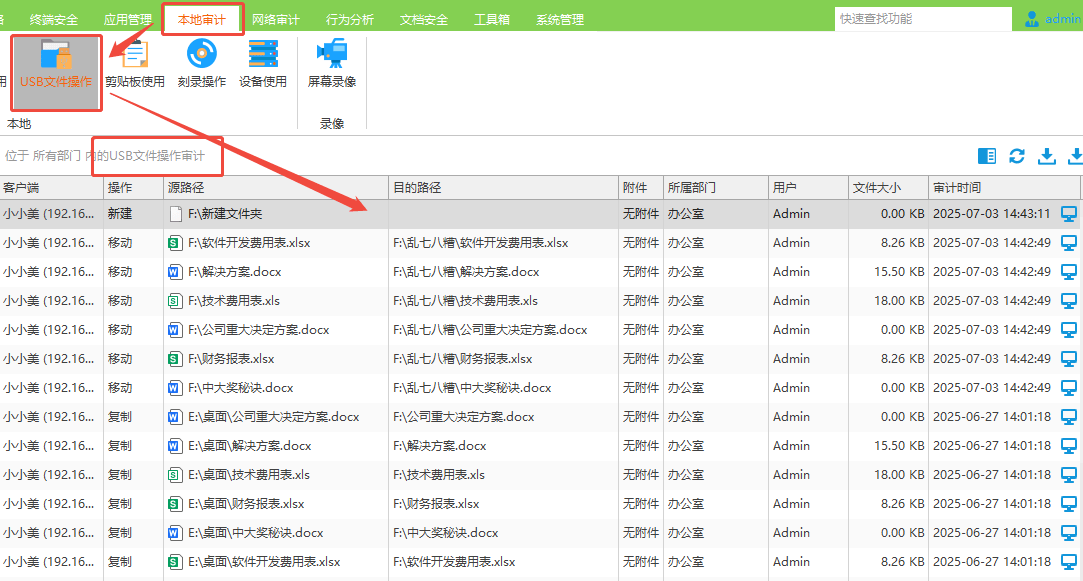Refresh the audit list
The image size is (1083, 581).
[x=1017, y=156]
